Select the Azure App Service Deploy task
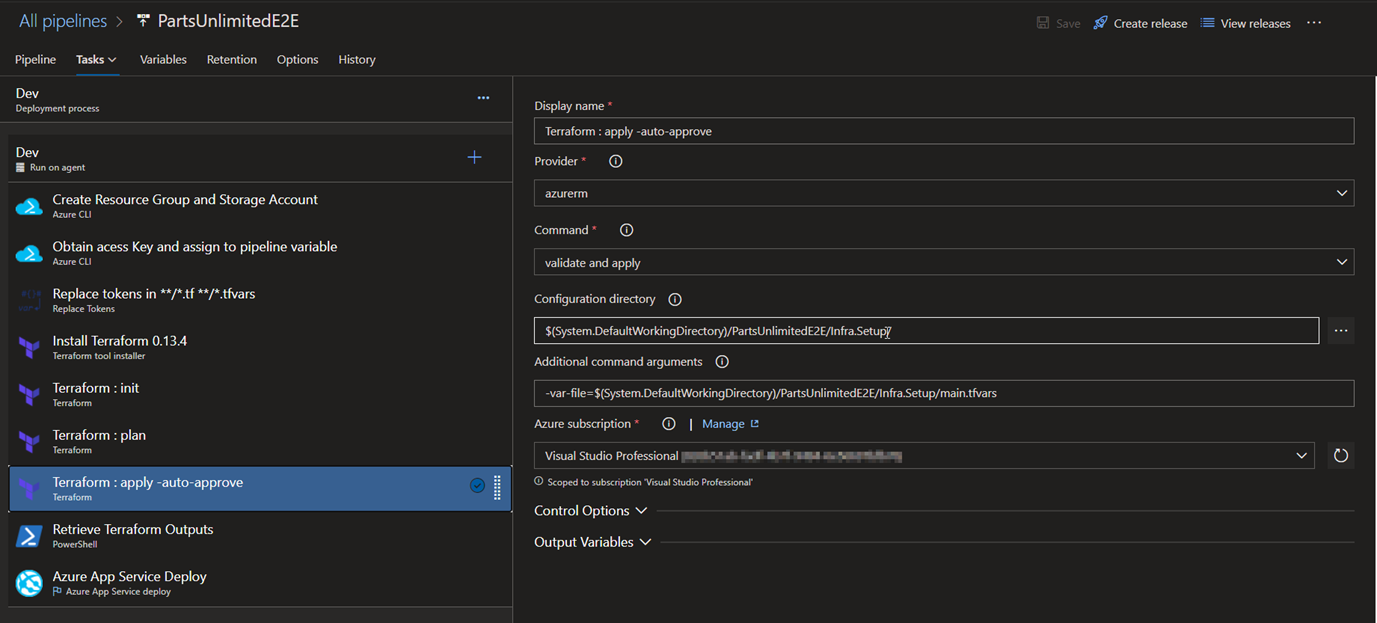Screen dimensions: 1377x623 (260, 582)
